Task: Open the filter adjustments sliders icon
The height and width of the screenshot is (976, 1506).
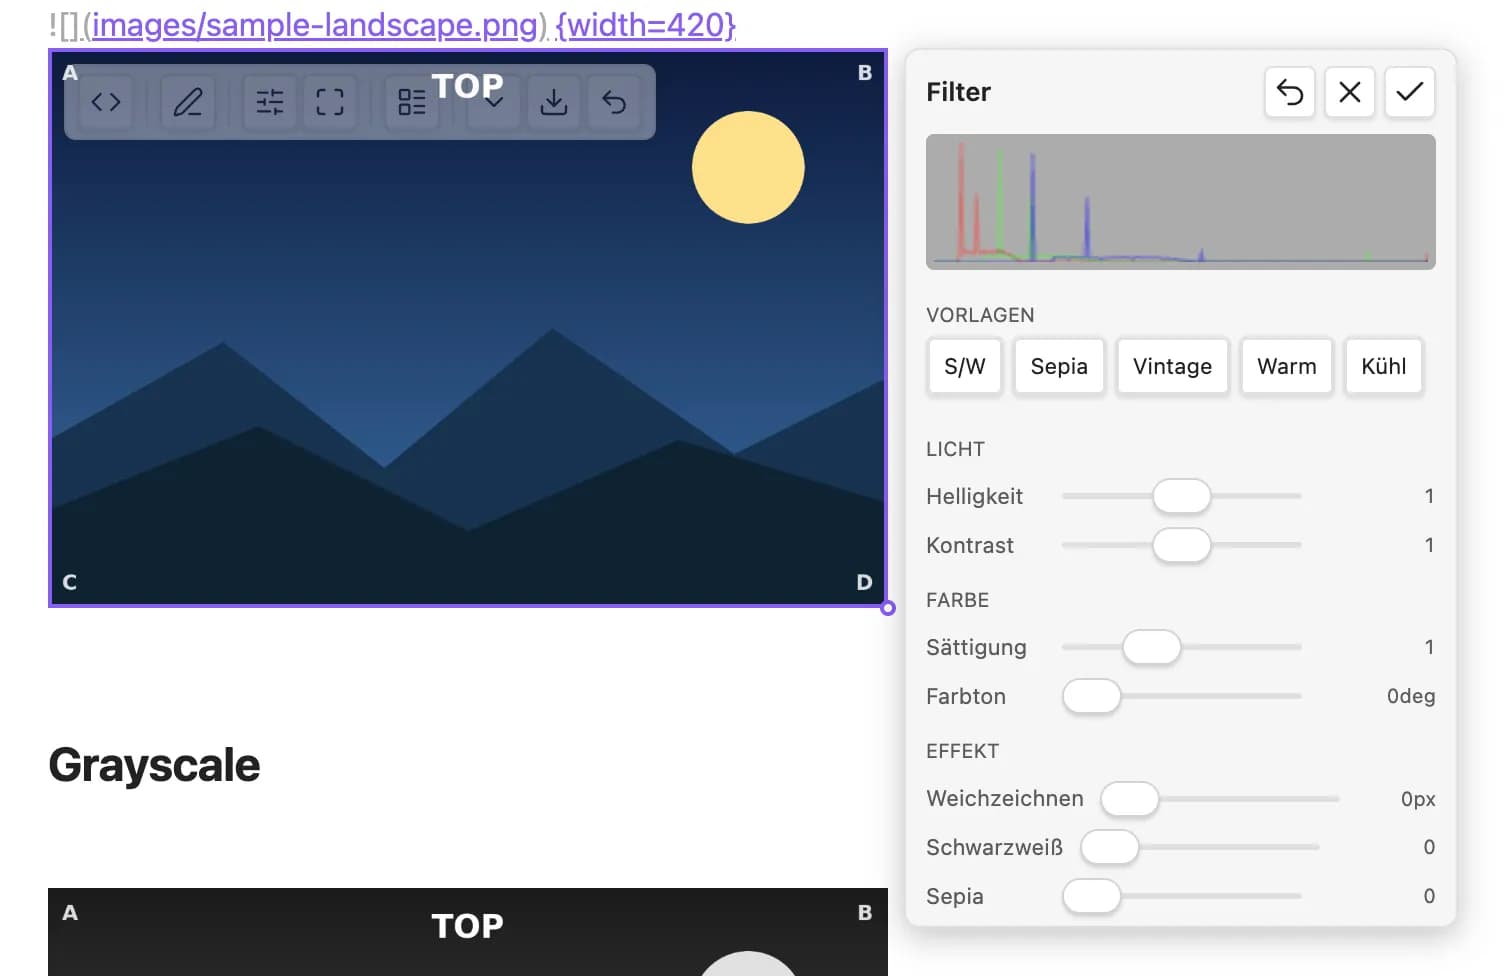Action: pos(270,102)
